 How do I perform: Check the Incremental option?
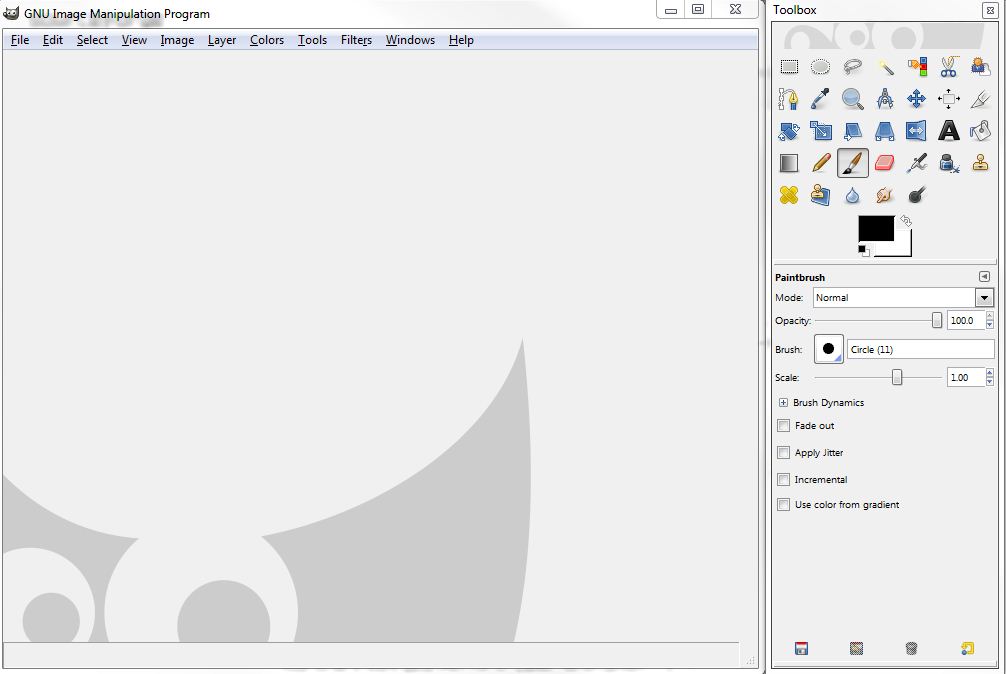click(x=784, y=480)
